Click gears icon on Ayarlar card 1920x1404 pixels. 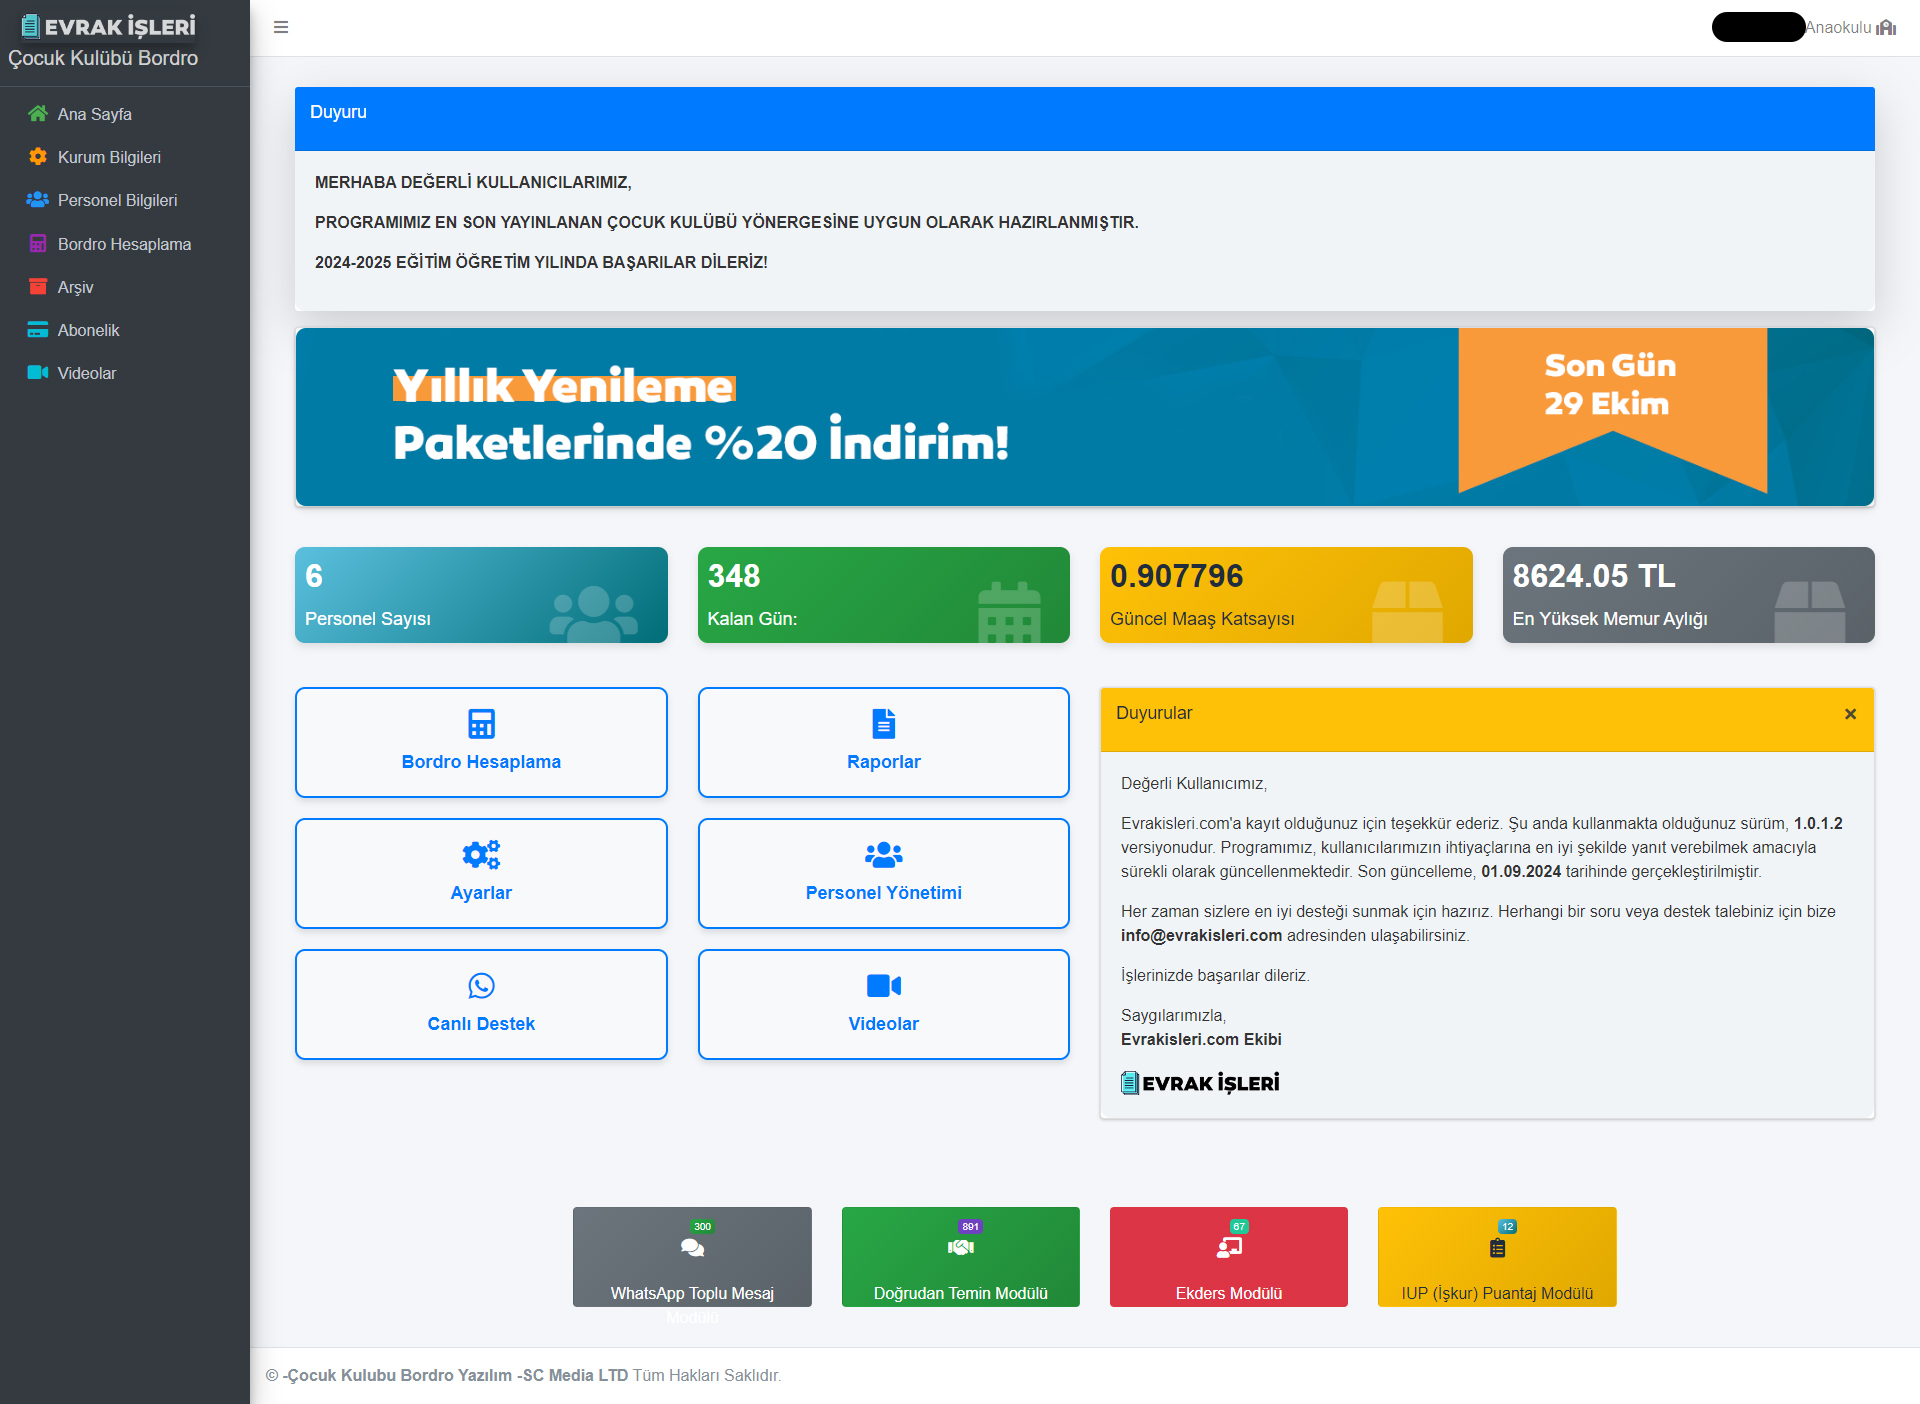481,855
